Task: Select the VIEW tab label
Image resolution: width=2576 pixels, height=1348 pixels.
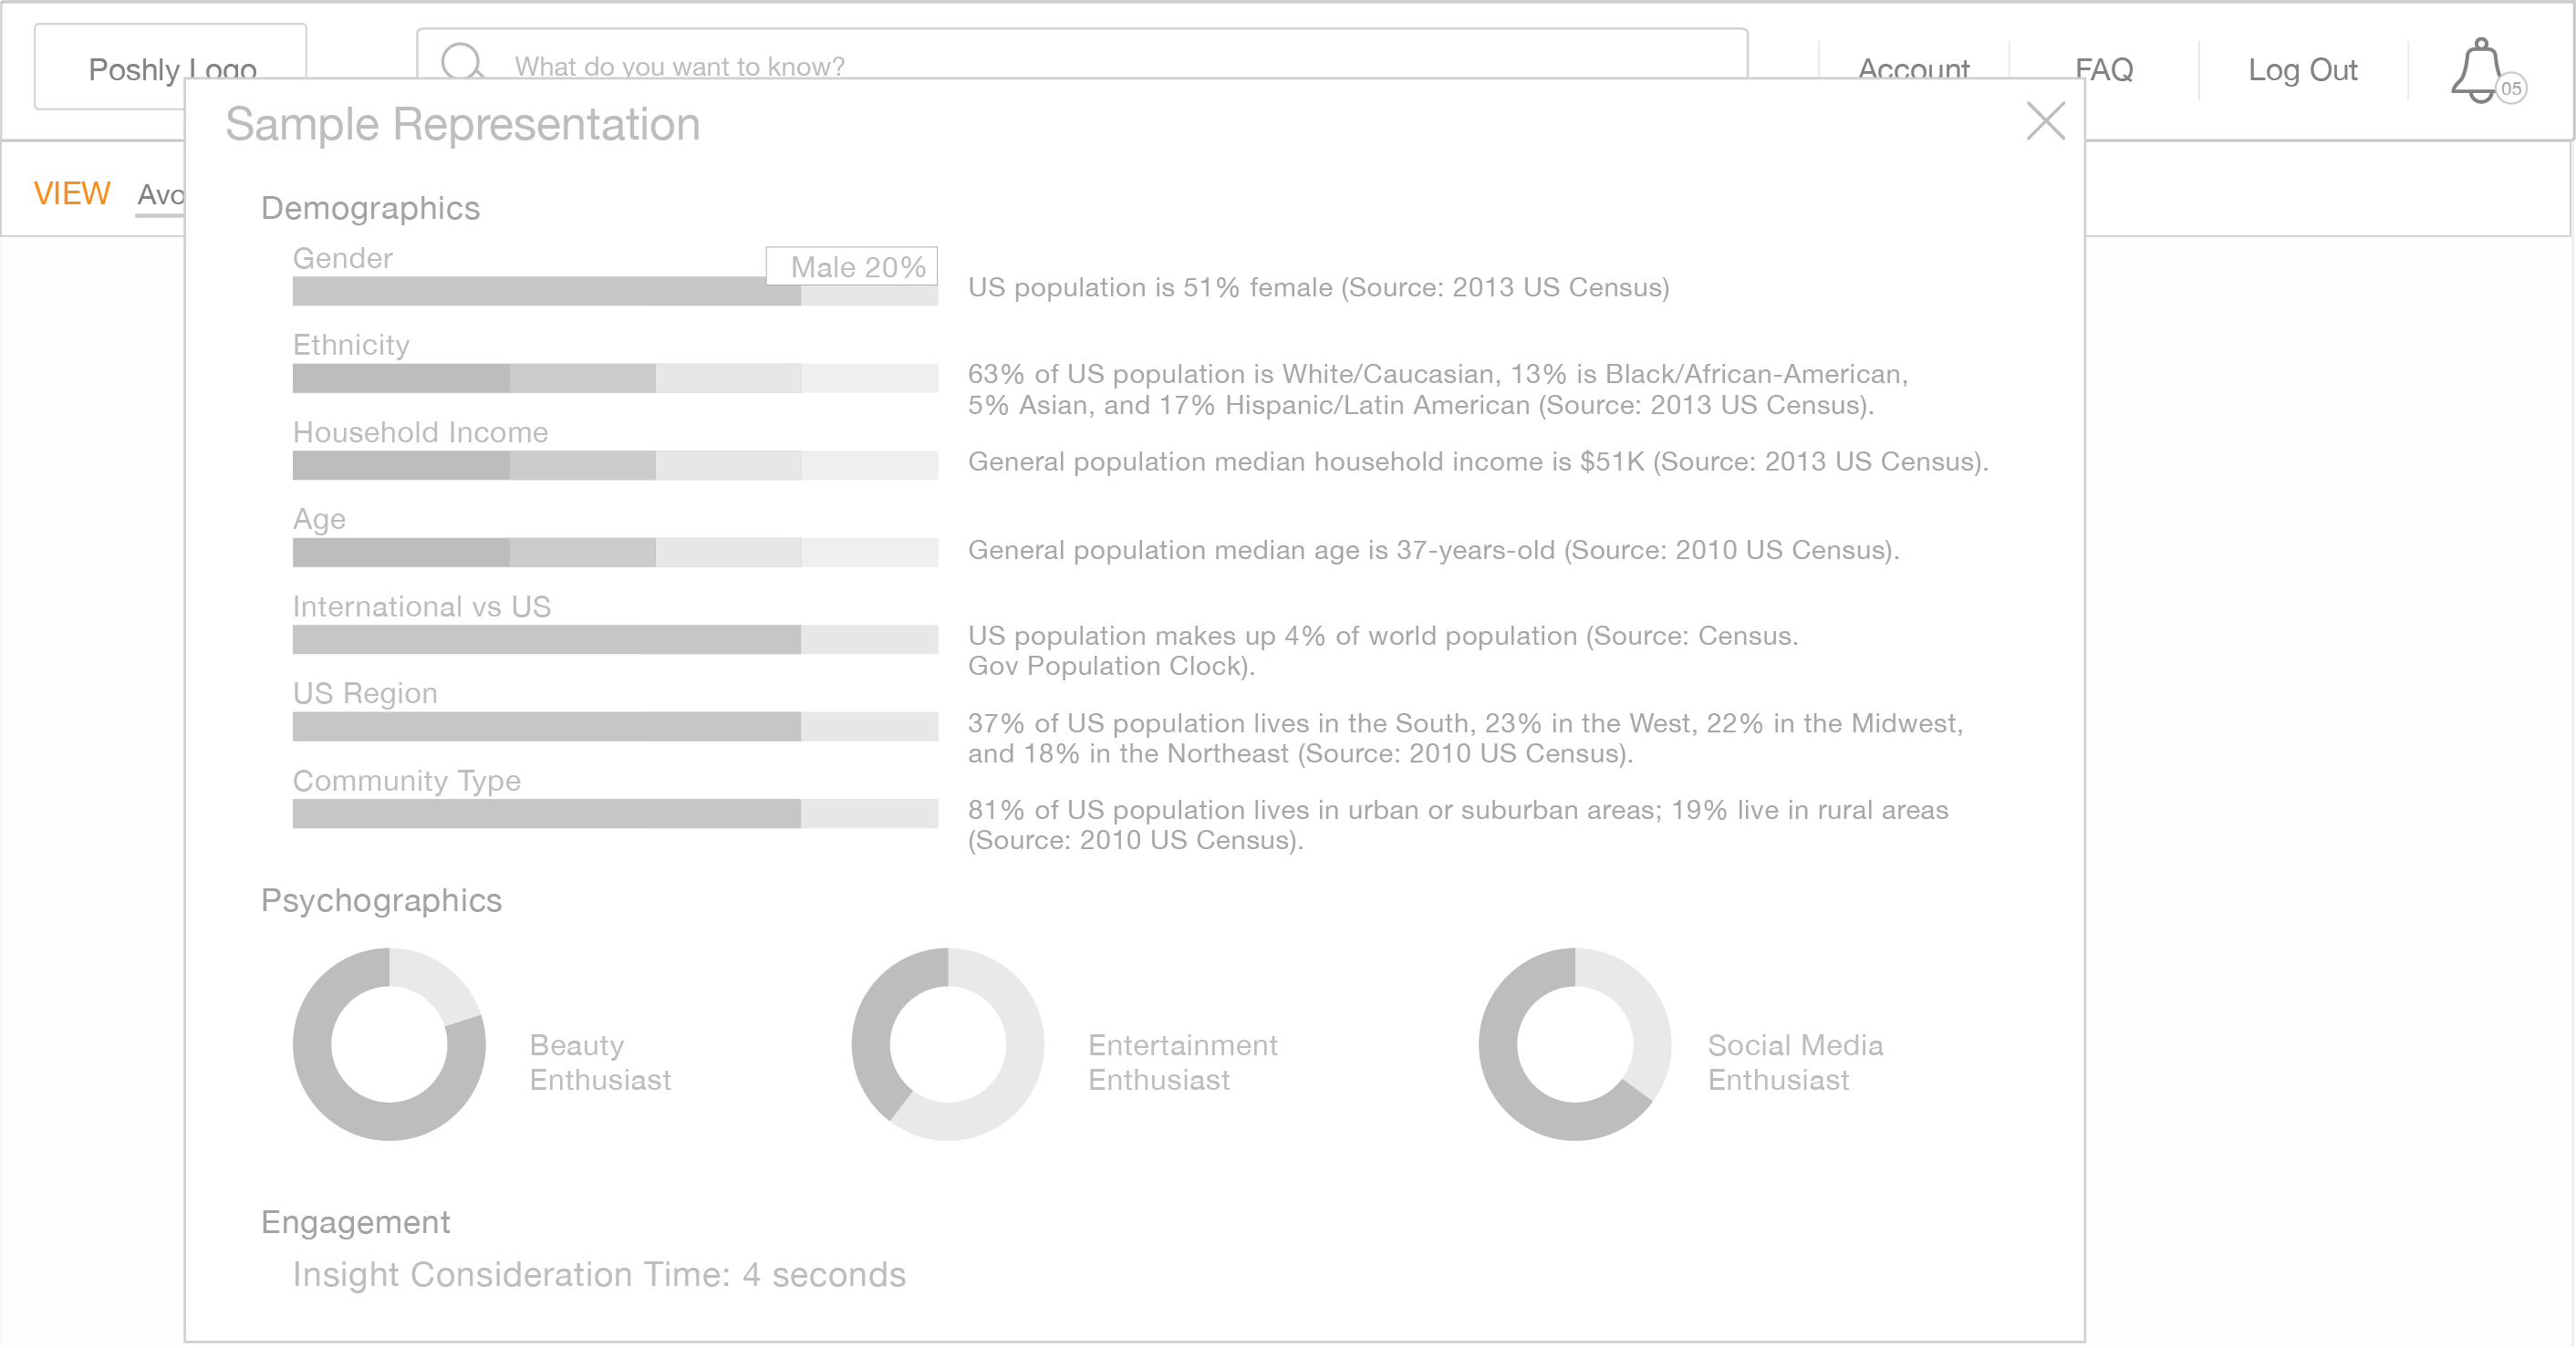Action: pos(72,193)
